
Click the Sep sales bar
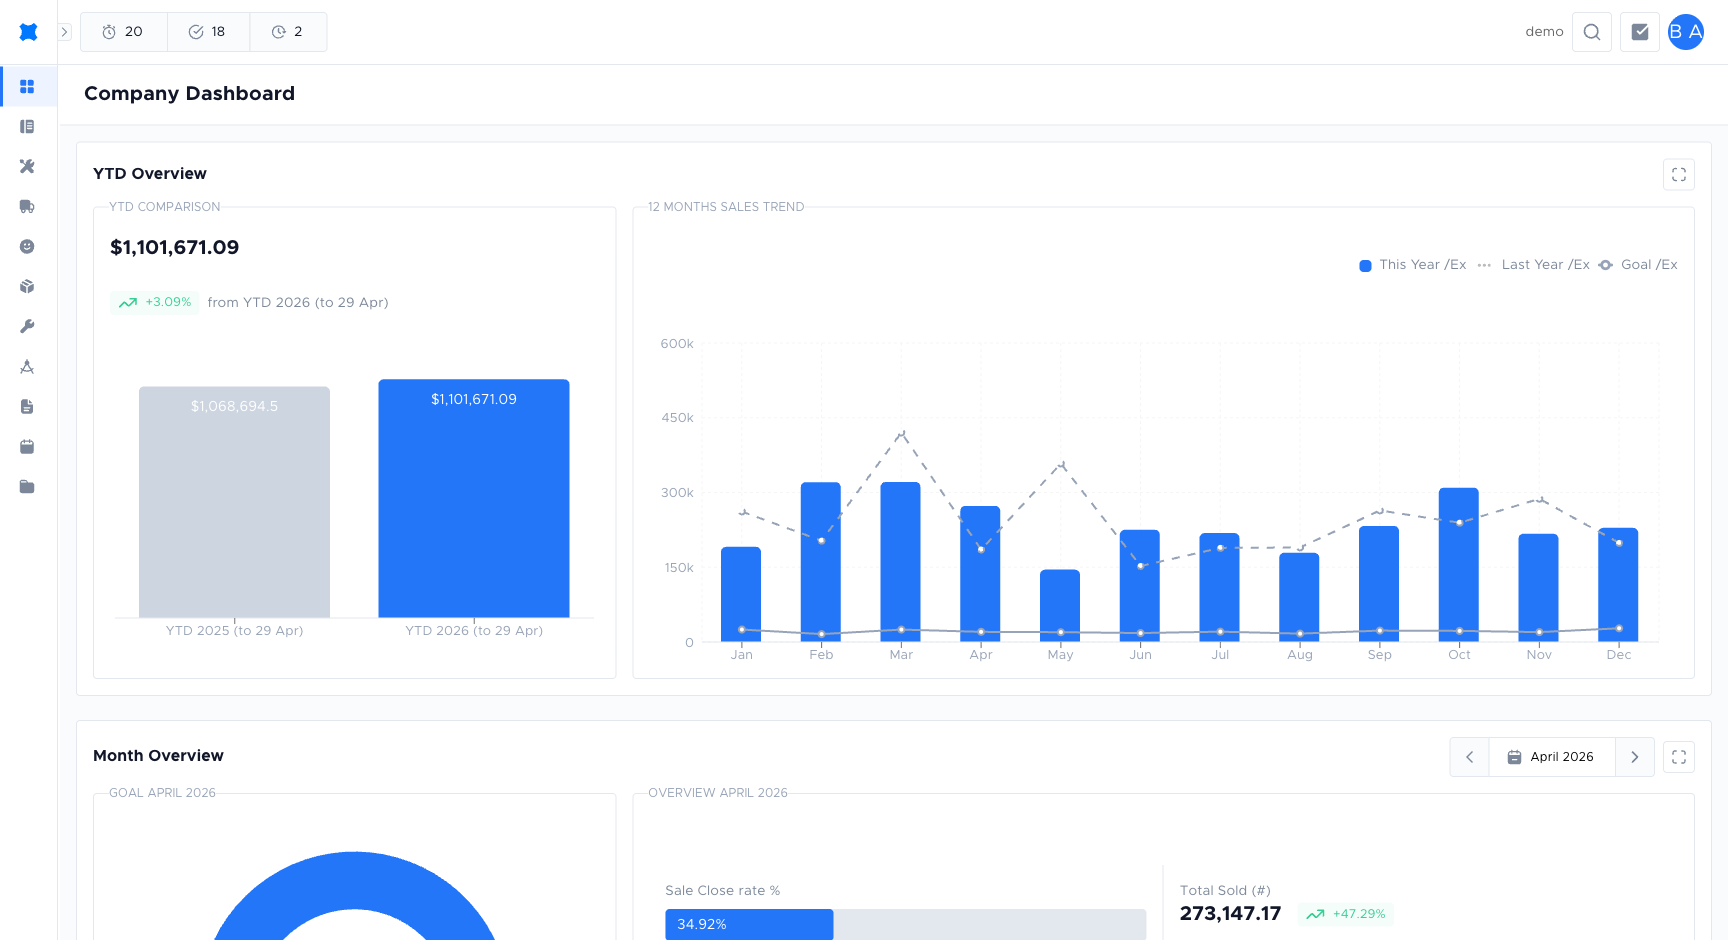tap(1379, 583)
